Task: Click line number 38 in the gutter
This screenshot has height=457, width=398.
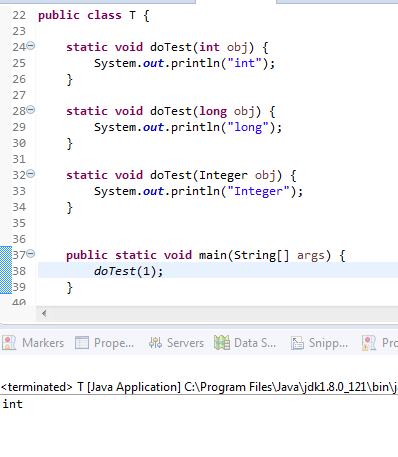Action: click(19, 271)
